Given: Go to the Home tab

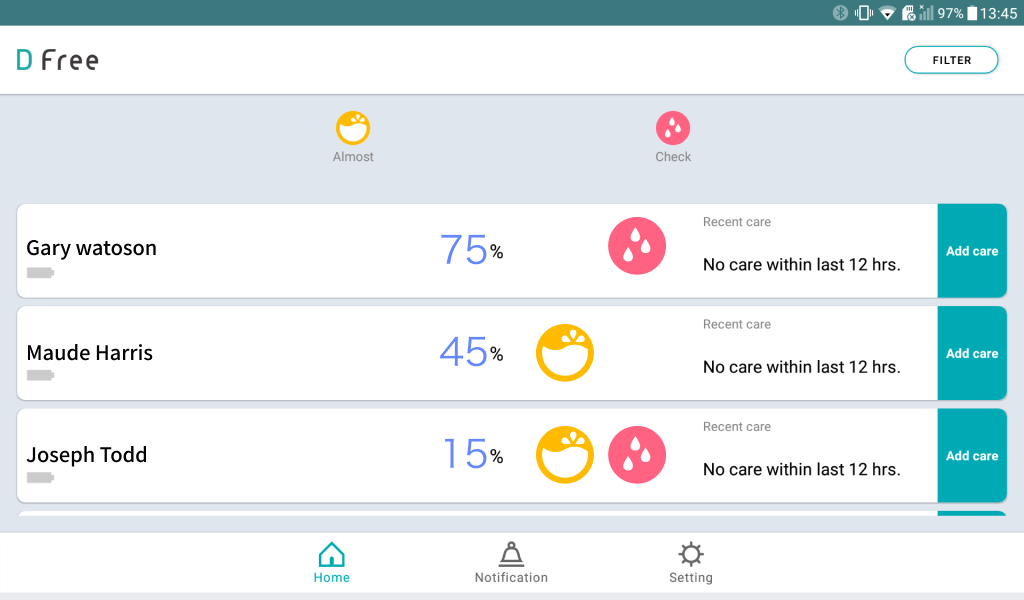Looking at the screenshot, I should (332, 563).
